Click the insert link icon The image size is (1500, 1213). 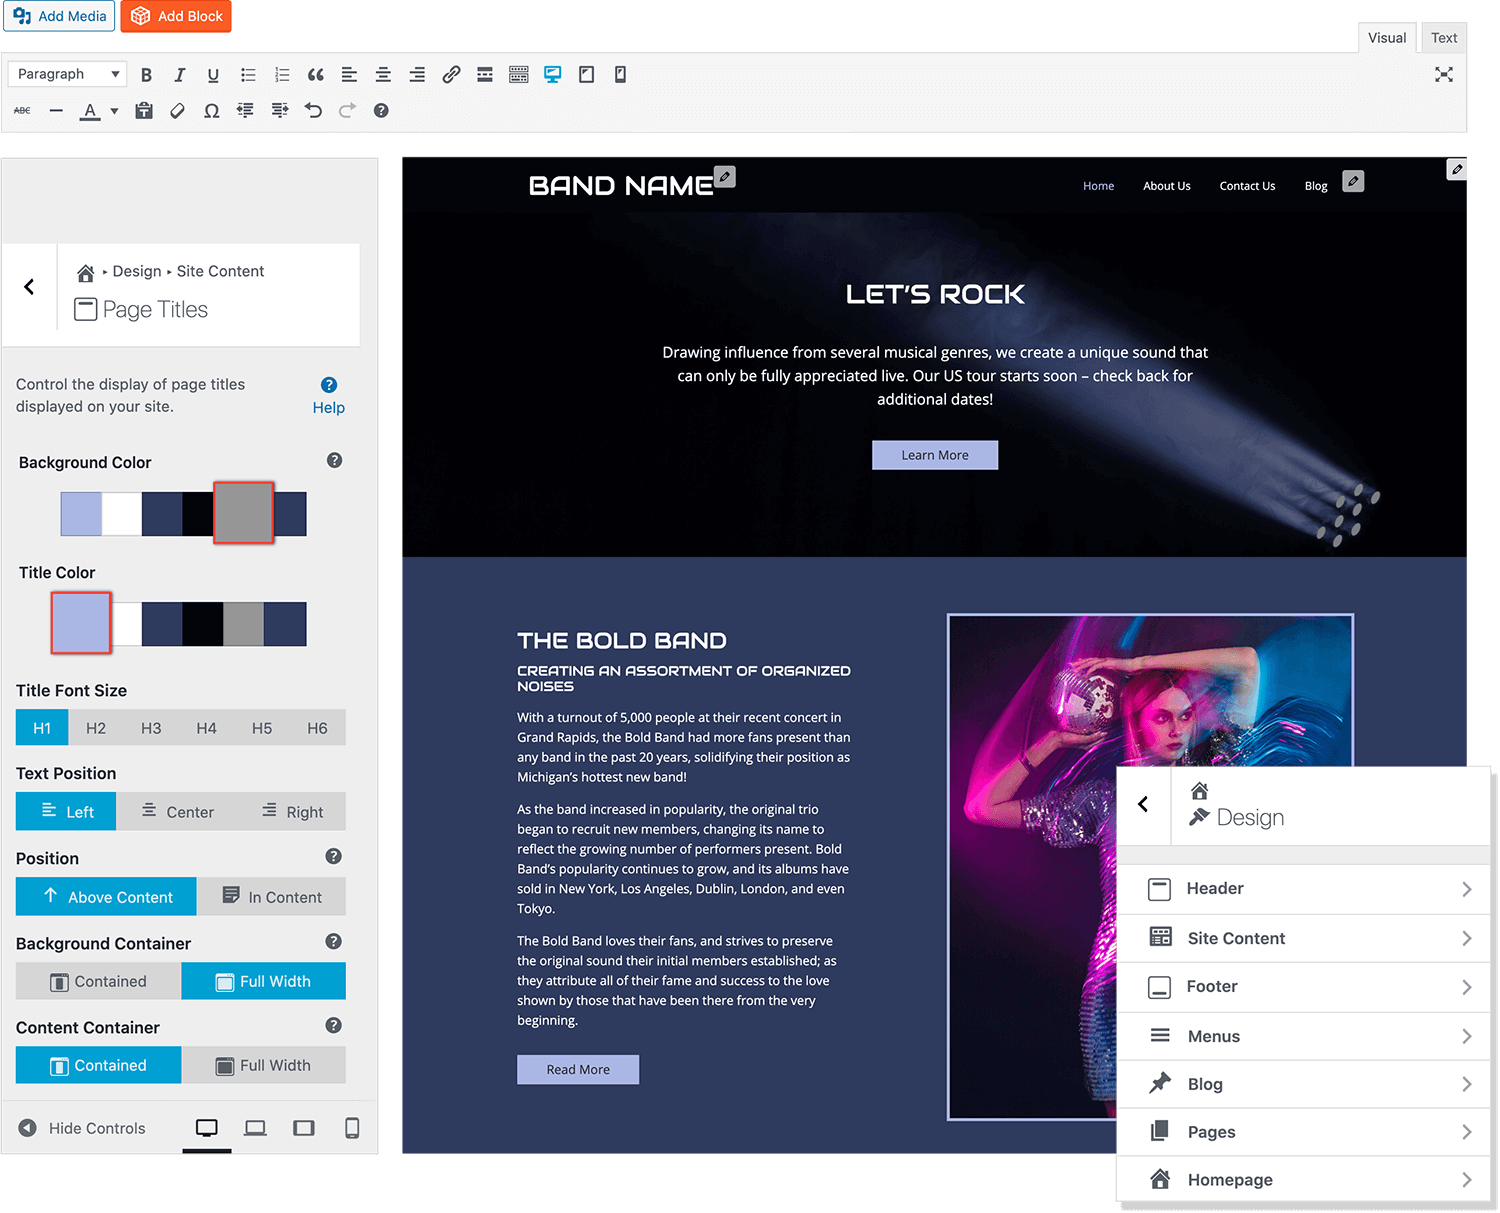451,75
